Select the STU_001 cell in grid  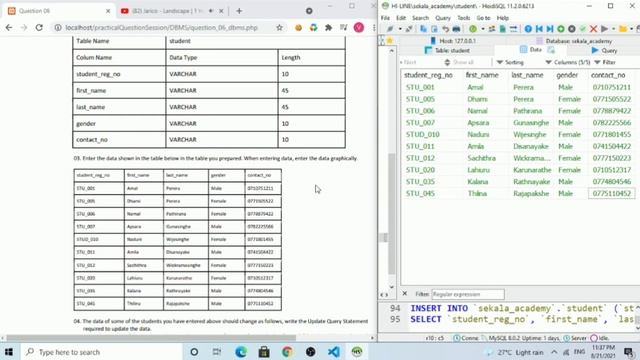click(x=420, y=87)
